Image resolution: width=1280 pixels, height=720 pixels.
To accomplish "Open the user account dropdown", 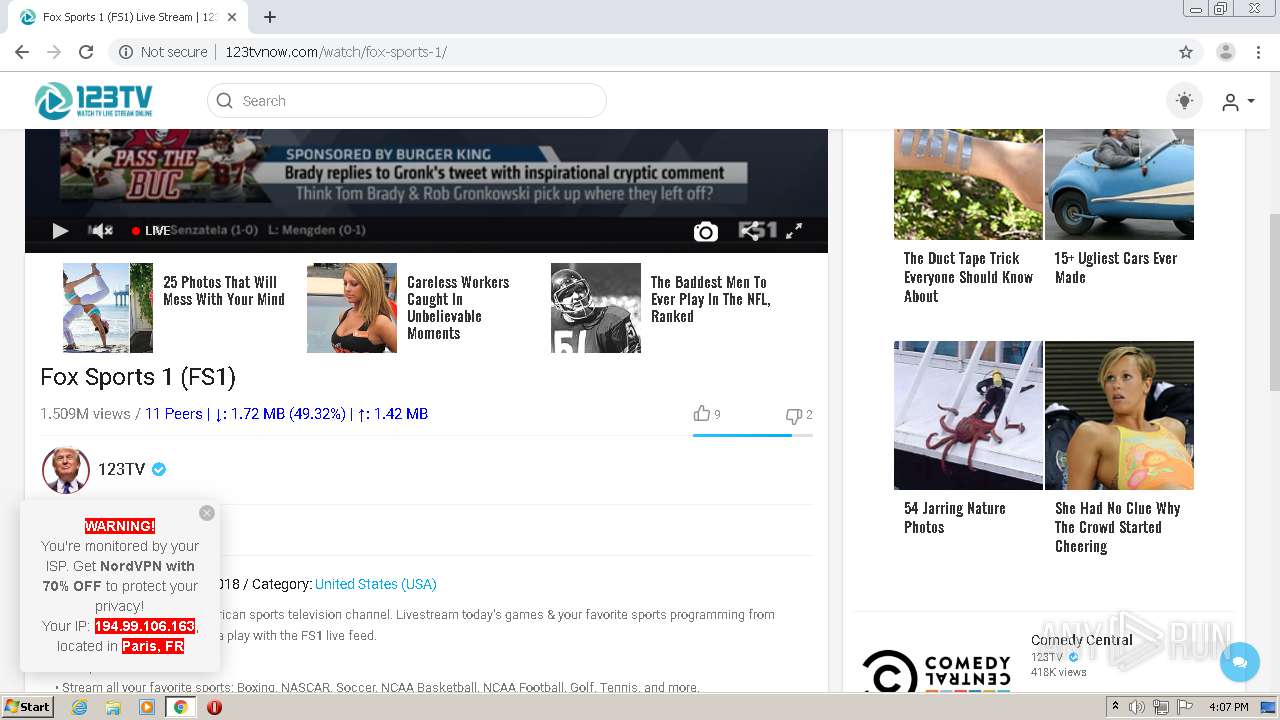I will tap(1238, 102).
